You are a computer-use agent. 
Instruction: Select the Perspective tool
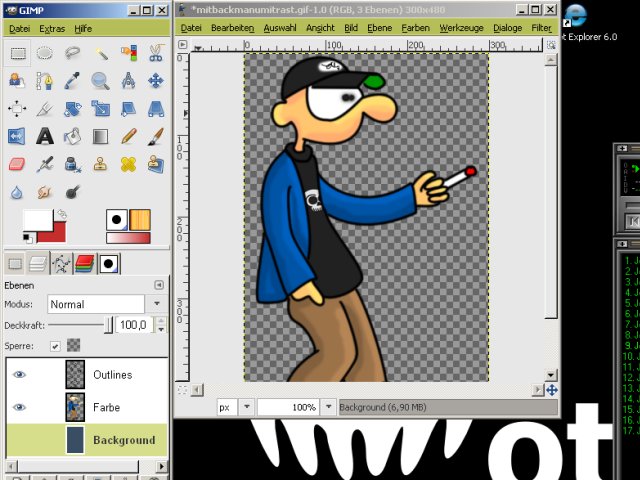[156, 109]
